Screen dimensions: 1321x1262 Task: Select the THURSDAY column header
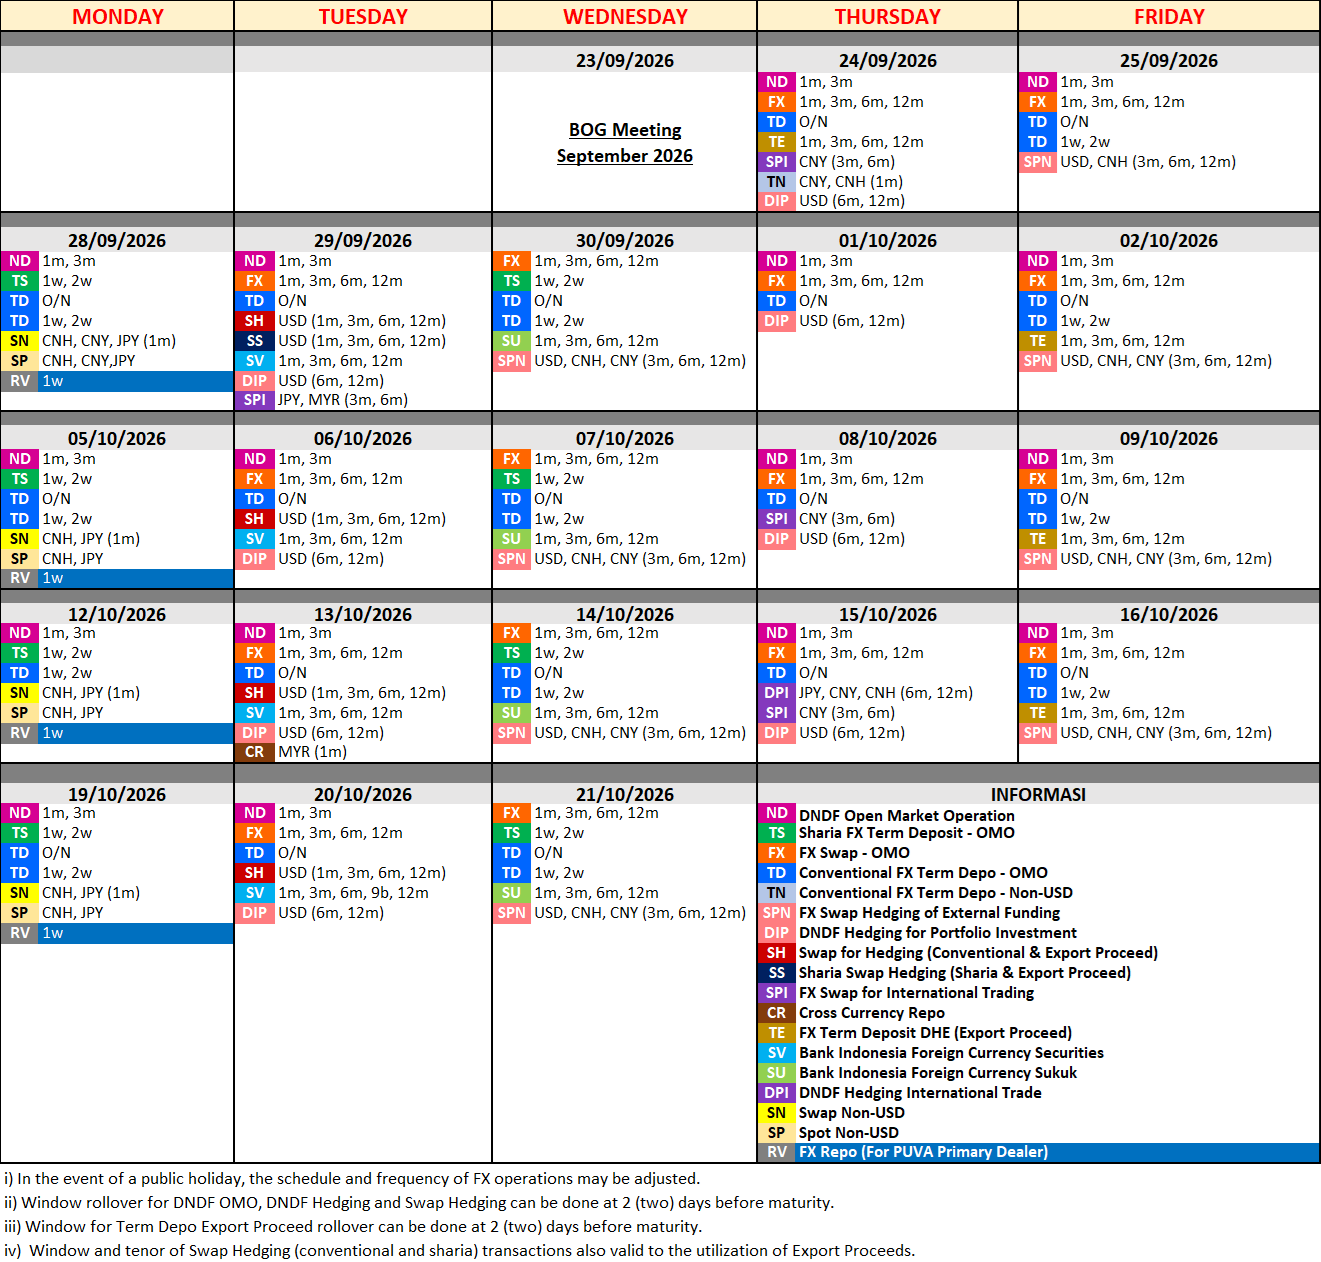click(x=888, y=16)
